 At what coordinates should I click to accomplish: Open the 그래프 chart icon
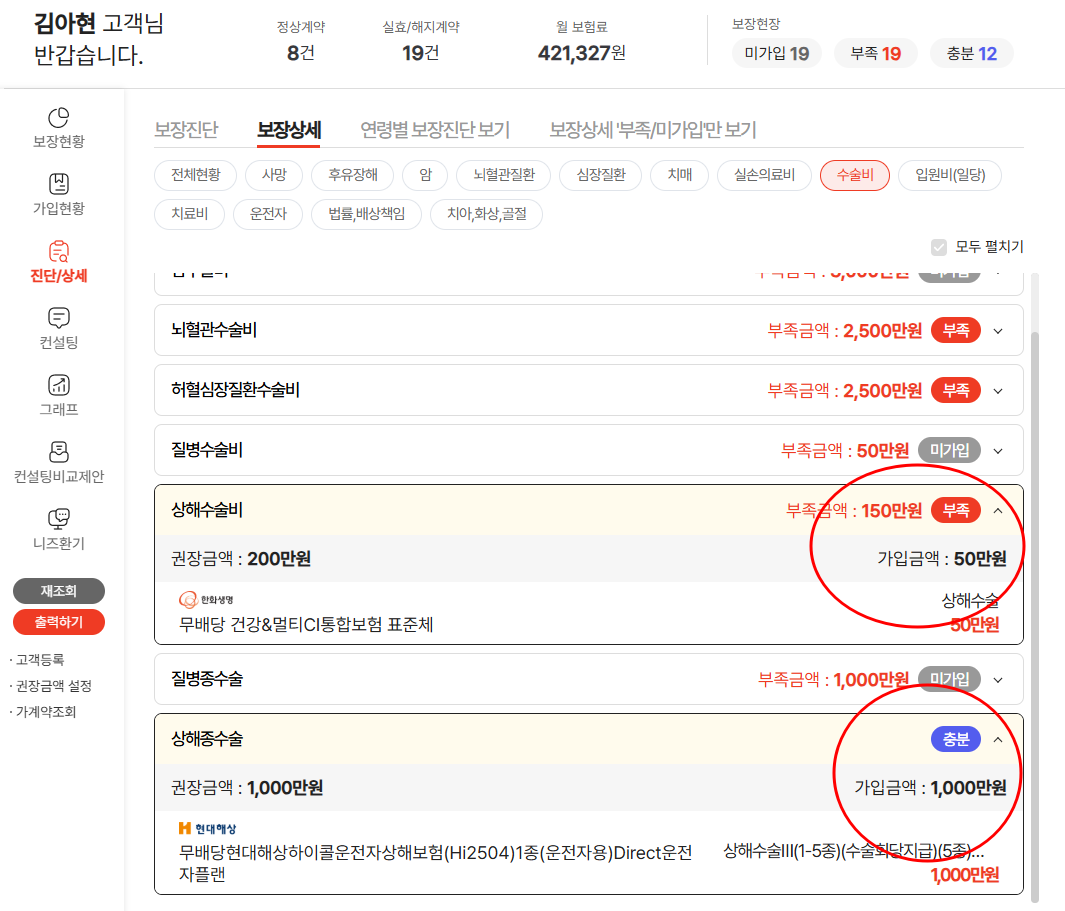[x=58, y=386]
